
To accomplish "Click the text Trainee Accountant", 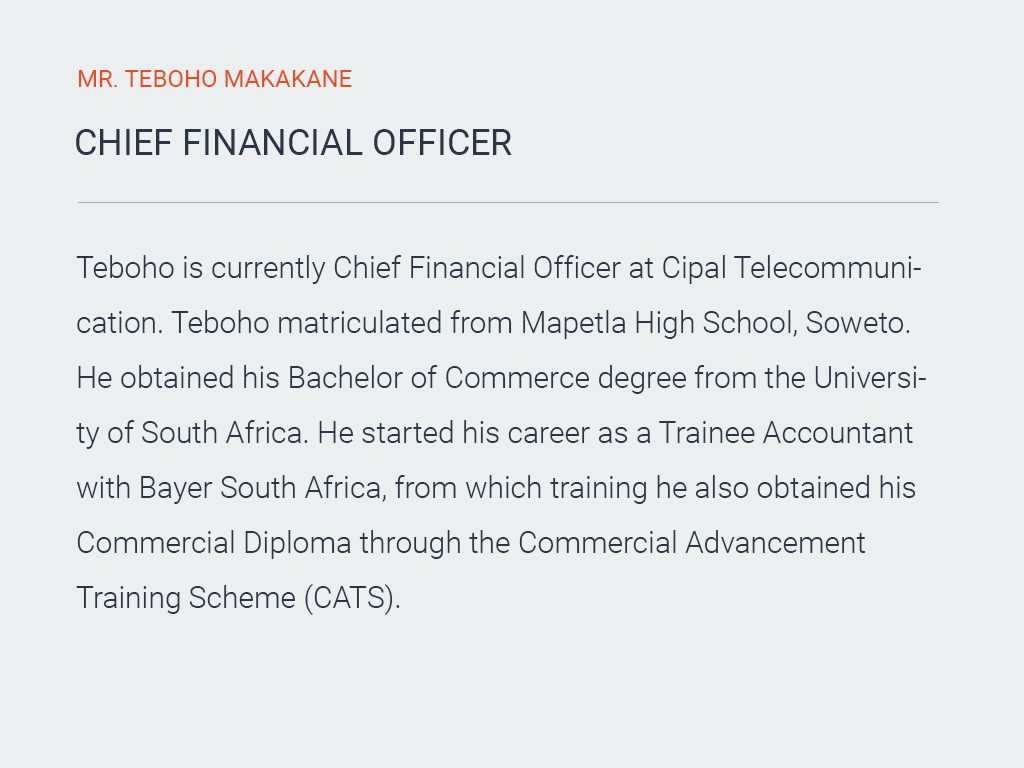I will coord(786,432).
